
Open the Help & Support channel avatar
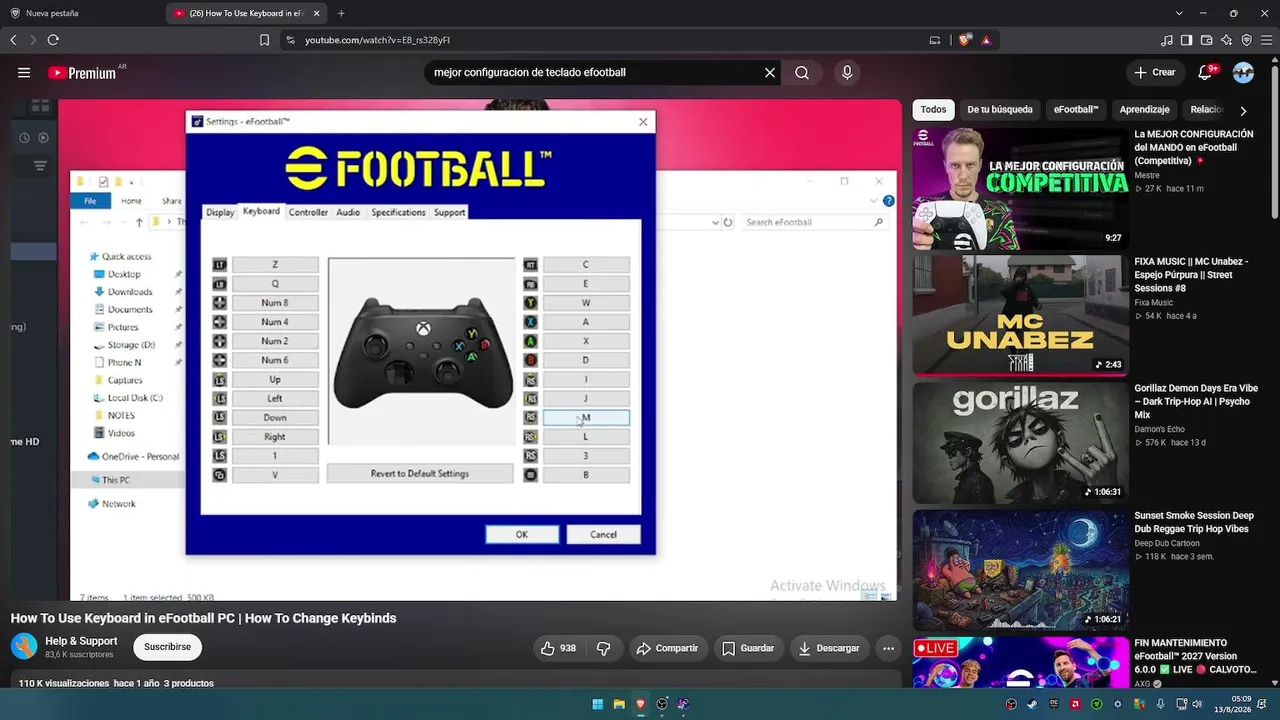[x=24, y=647]
